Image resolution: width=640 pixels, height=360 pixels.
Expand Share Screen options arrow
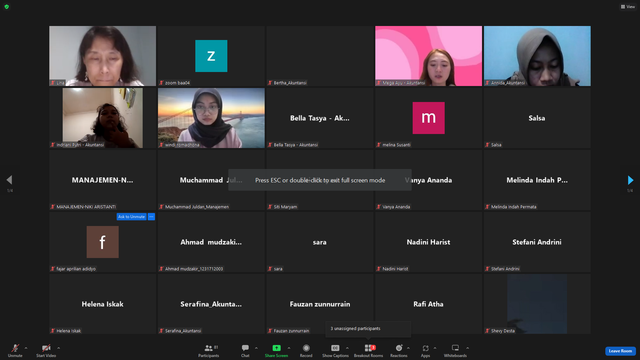pyautogui.click(x=289, y=348)
